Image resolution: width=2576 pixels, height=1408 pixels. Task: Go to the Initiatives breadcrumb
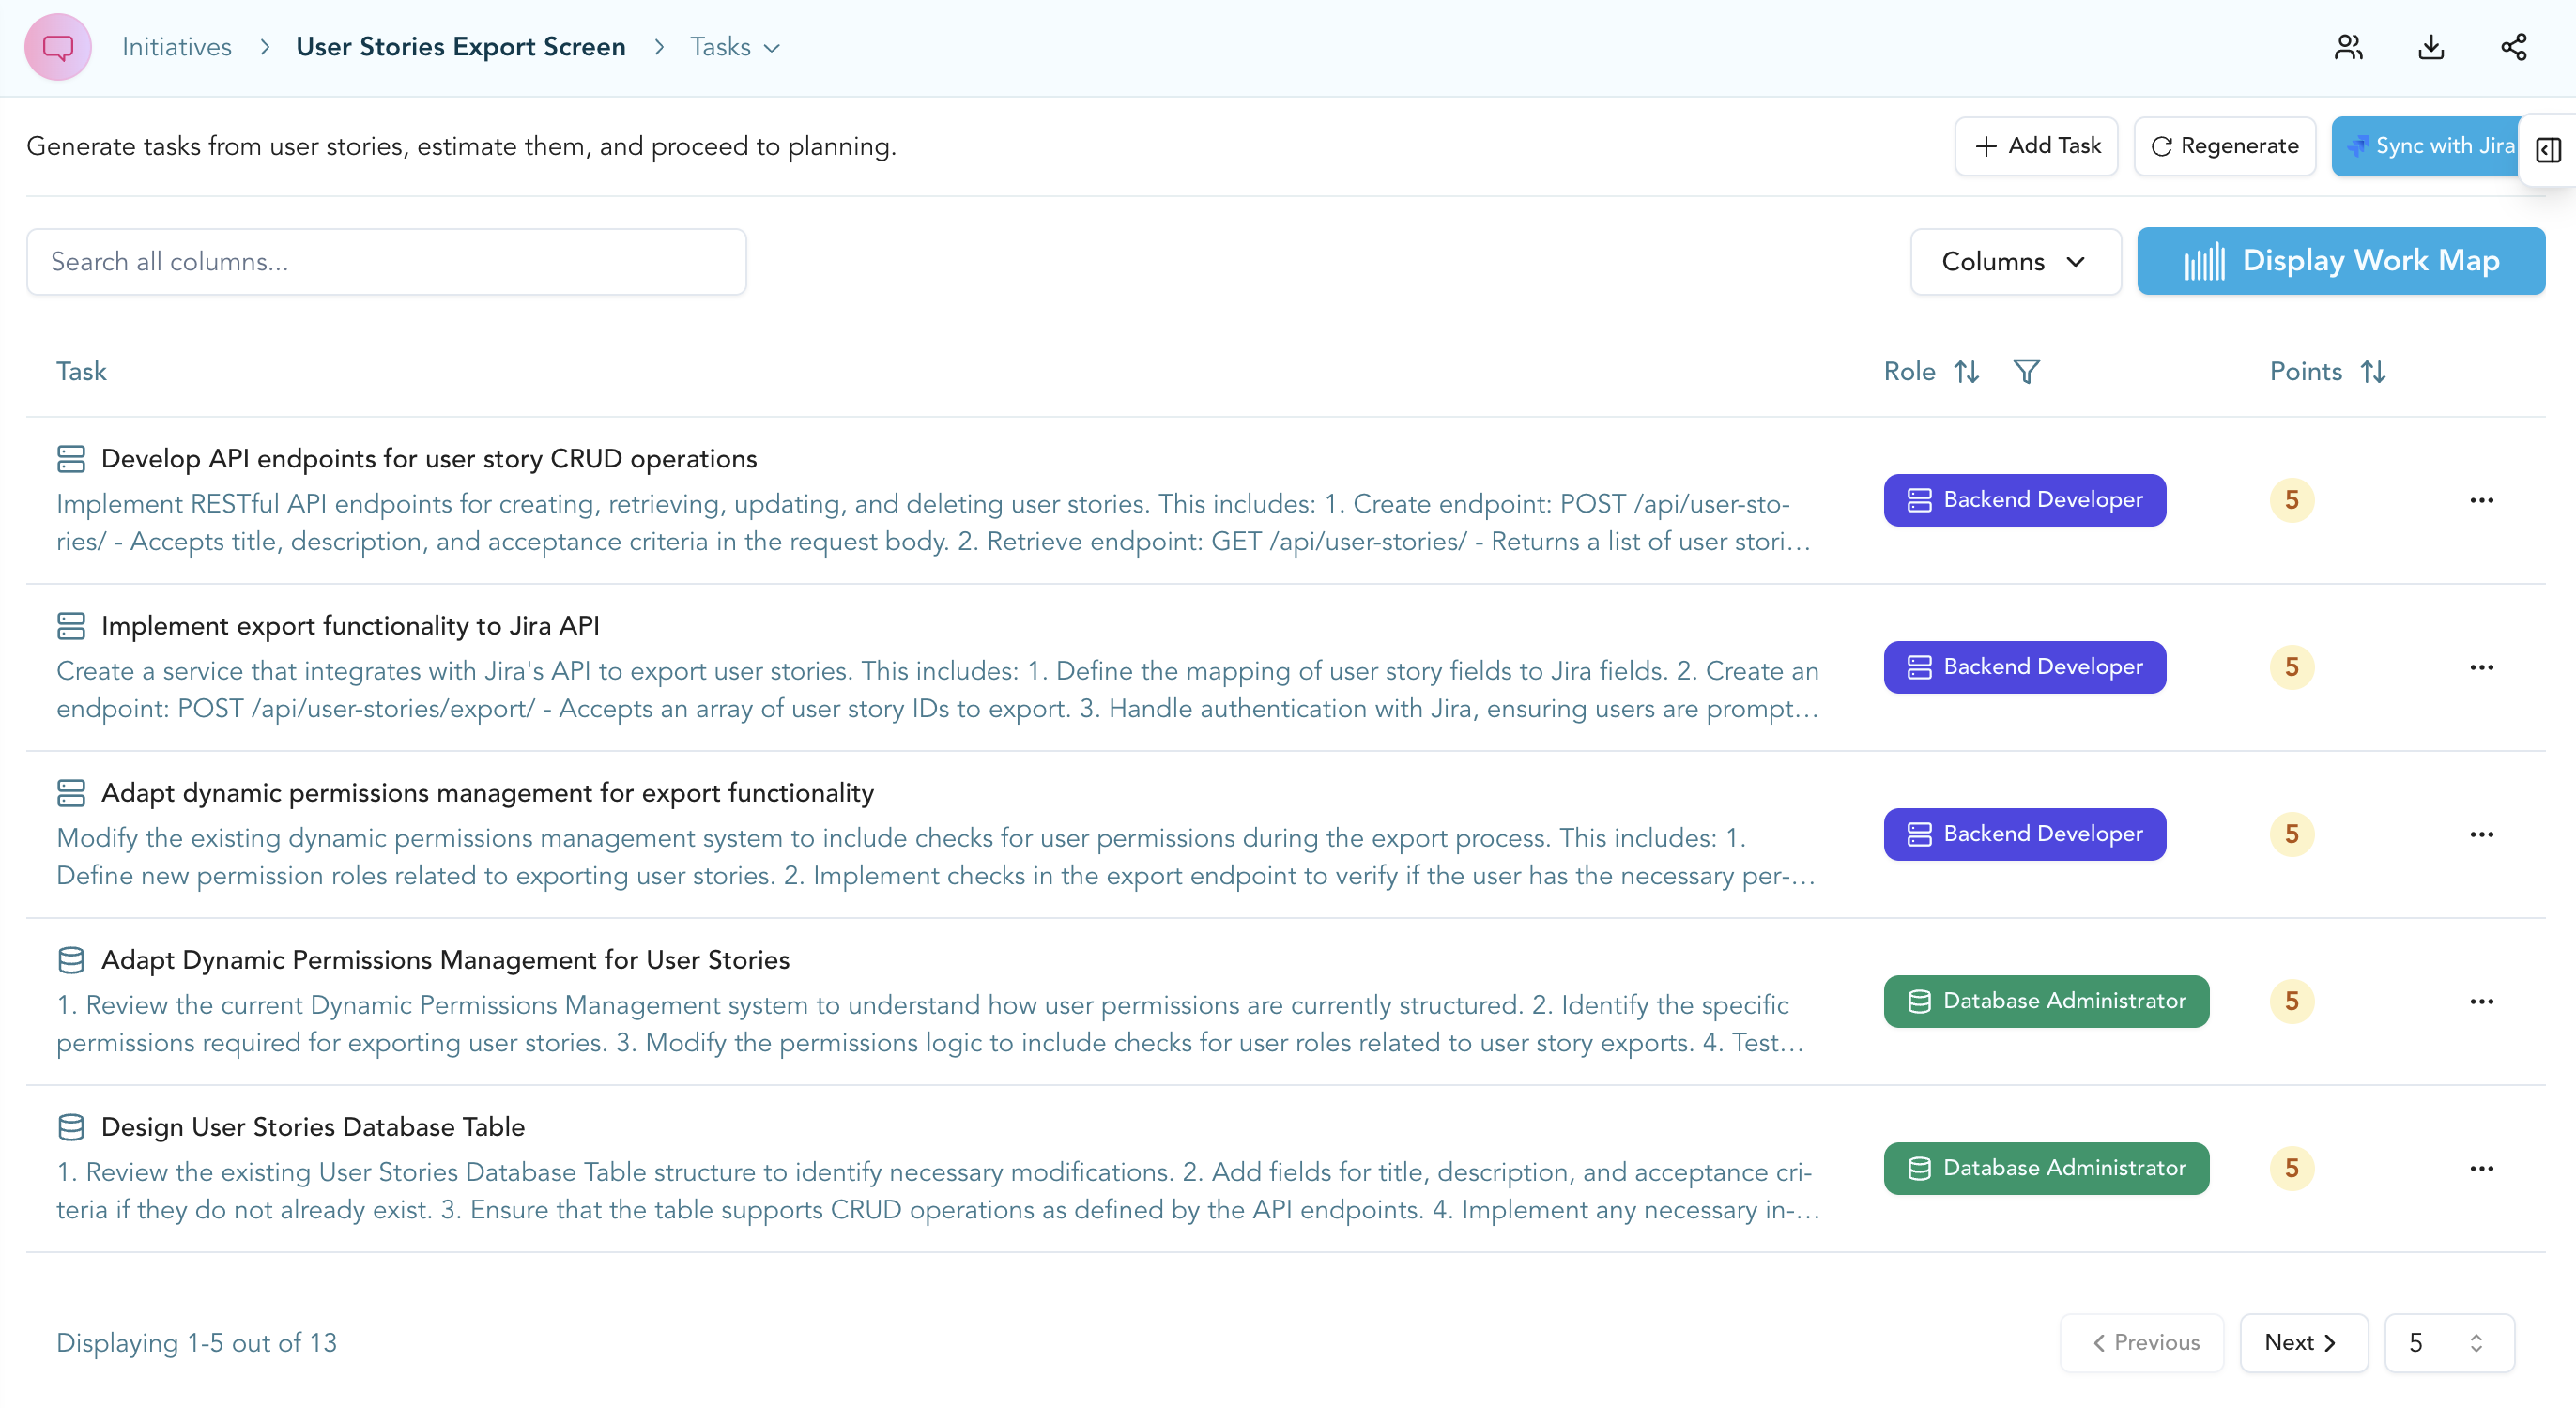point(177,47)
